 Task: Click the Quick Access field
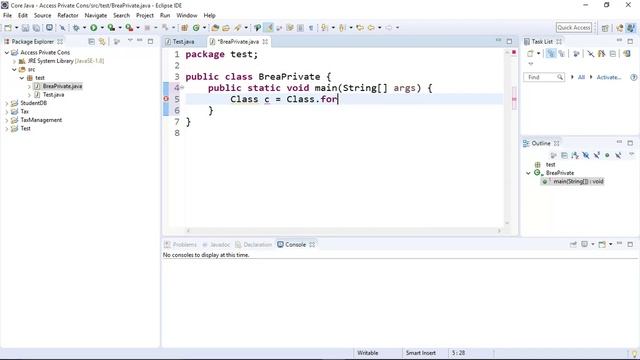573,27
